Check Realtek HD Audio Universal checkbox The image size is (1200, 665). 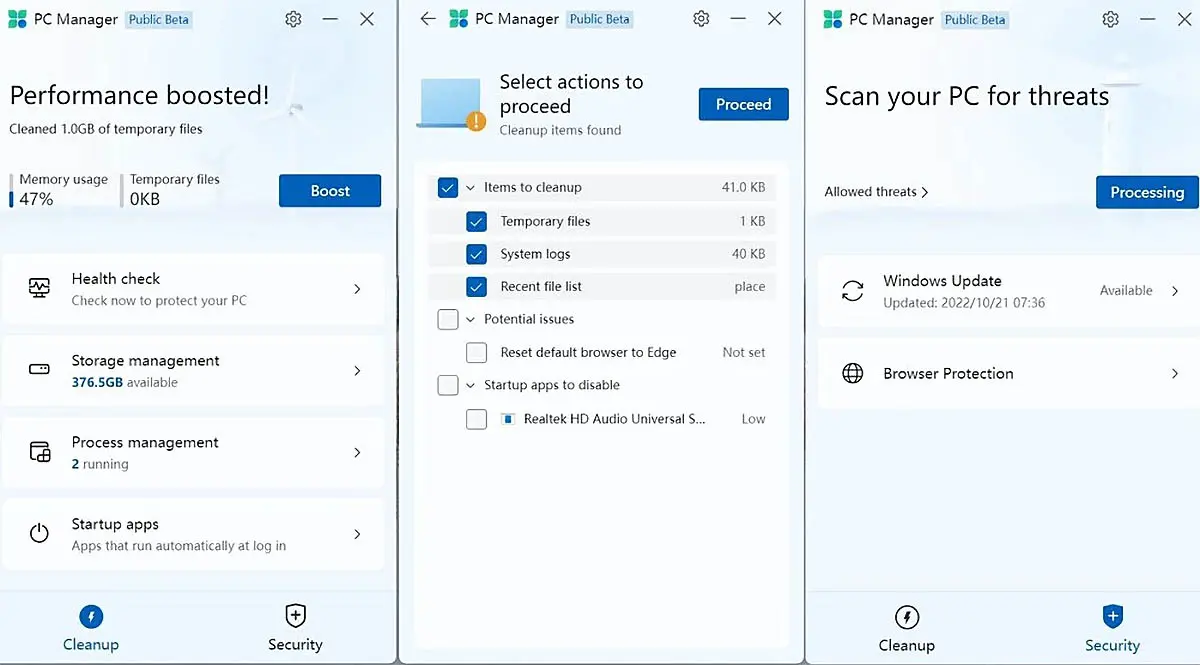[477, 419]
